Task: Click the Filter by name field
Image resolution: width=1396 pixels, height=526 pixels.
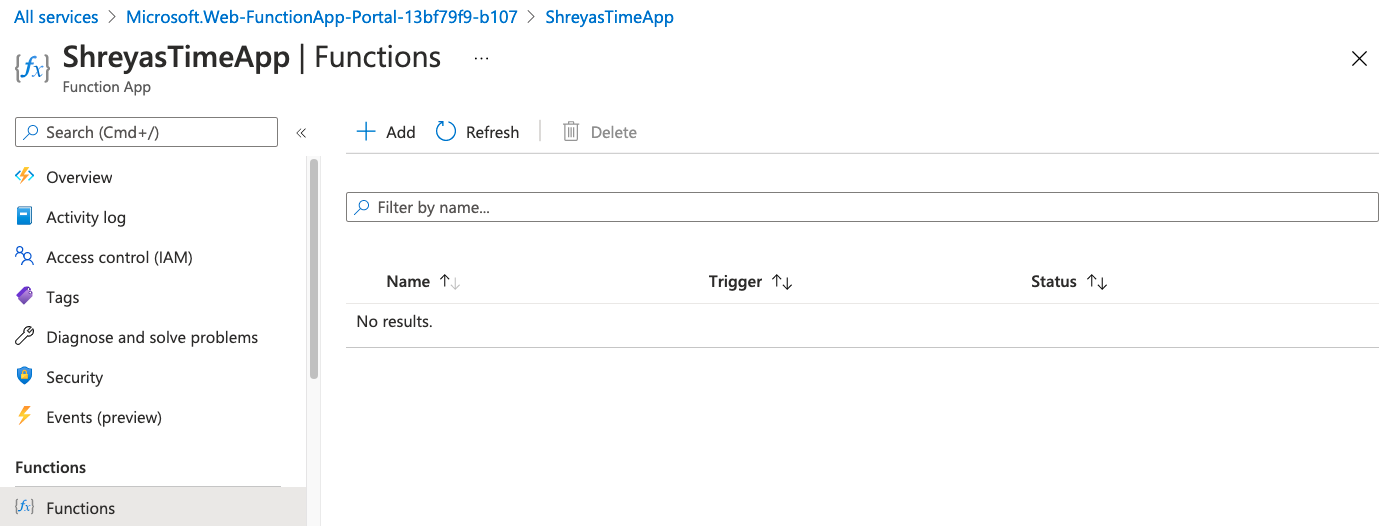Action: (862, 207)
